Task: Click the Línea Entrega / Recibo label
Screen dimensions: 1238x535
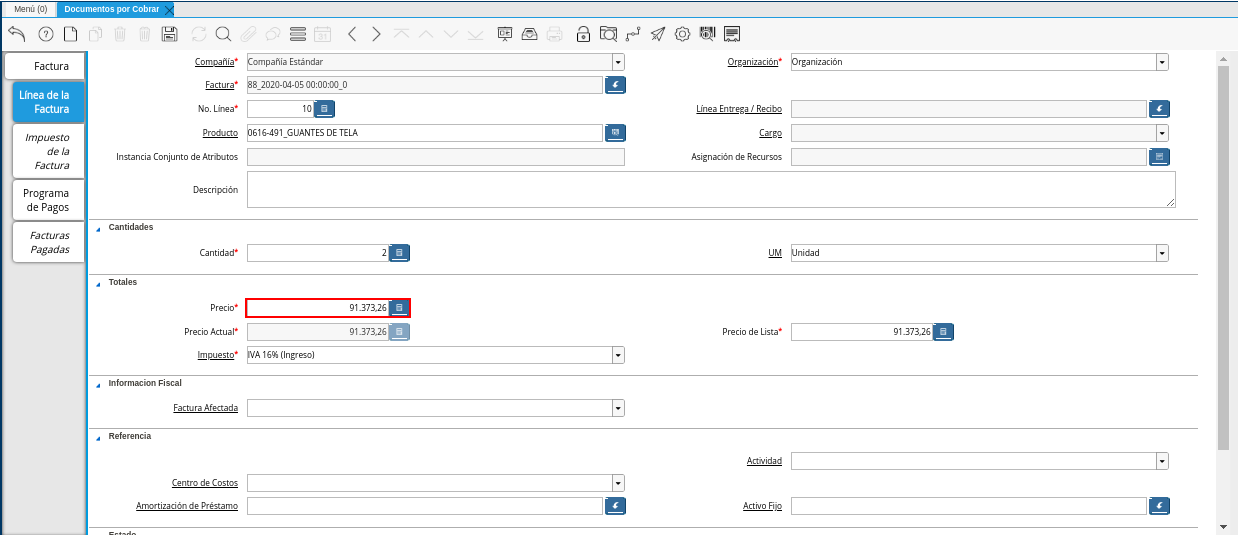Action: [x=739, y=109]
